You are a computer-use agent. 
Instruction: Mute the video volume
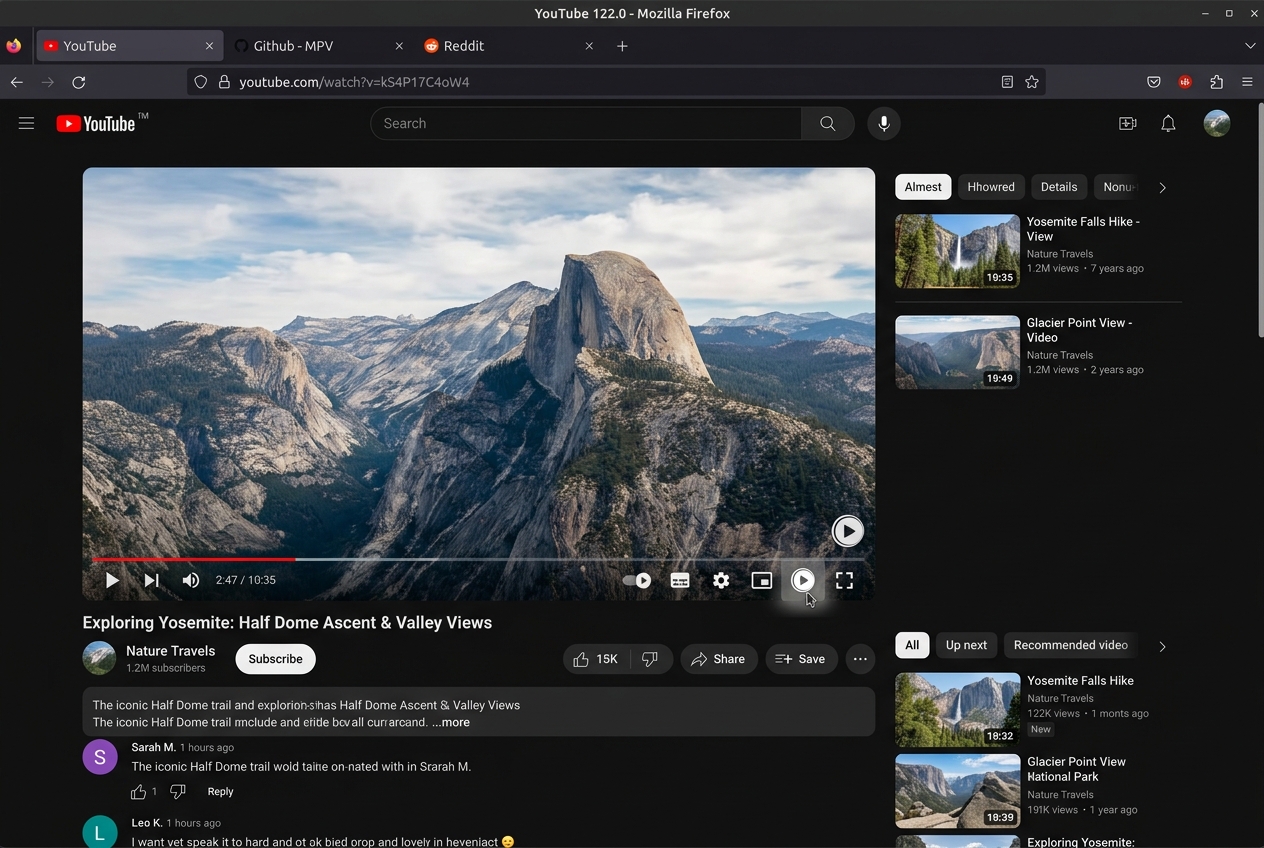[190, 580]
